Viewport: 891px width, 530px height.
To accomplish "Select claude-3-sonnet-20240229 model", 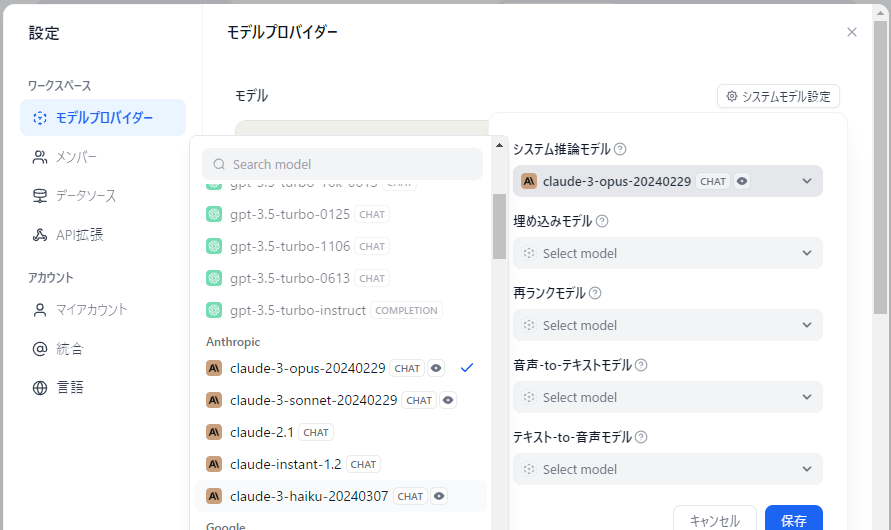I will coord(340,400).
